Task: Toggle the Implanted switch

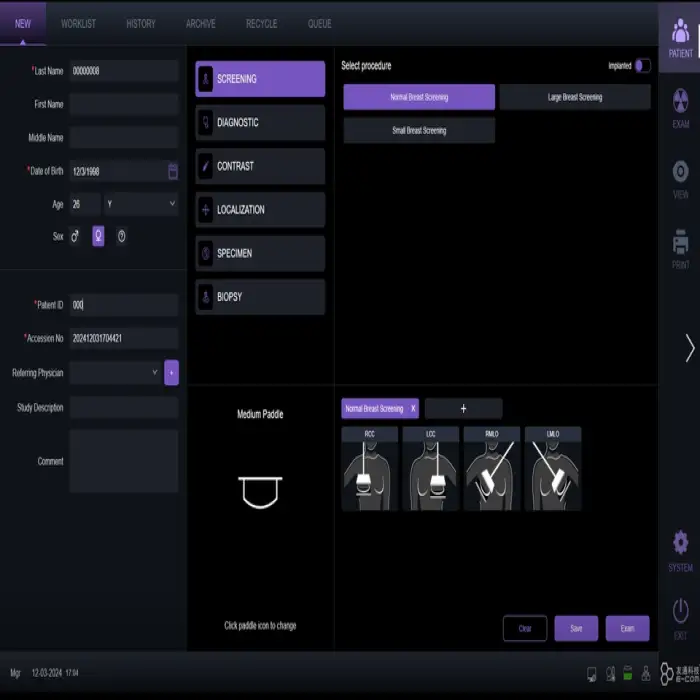Action: click(642, 66)
